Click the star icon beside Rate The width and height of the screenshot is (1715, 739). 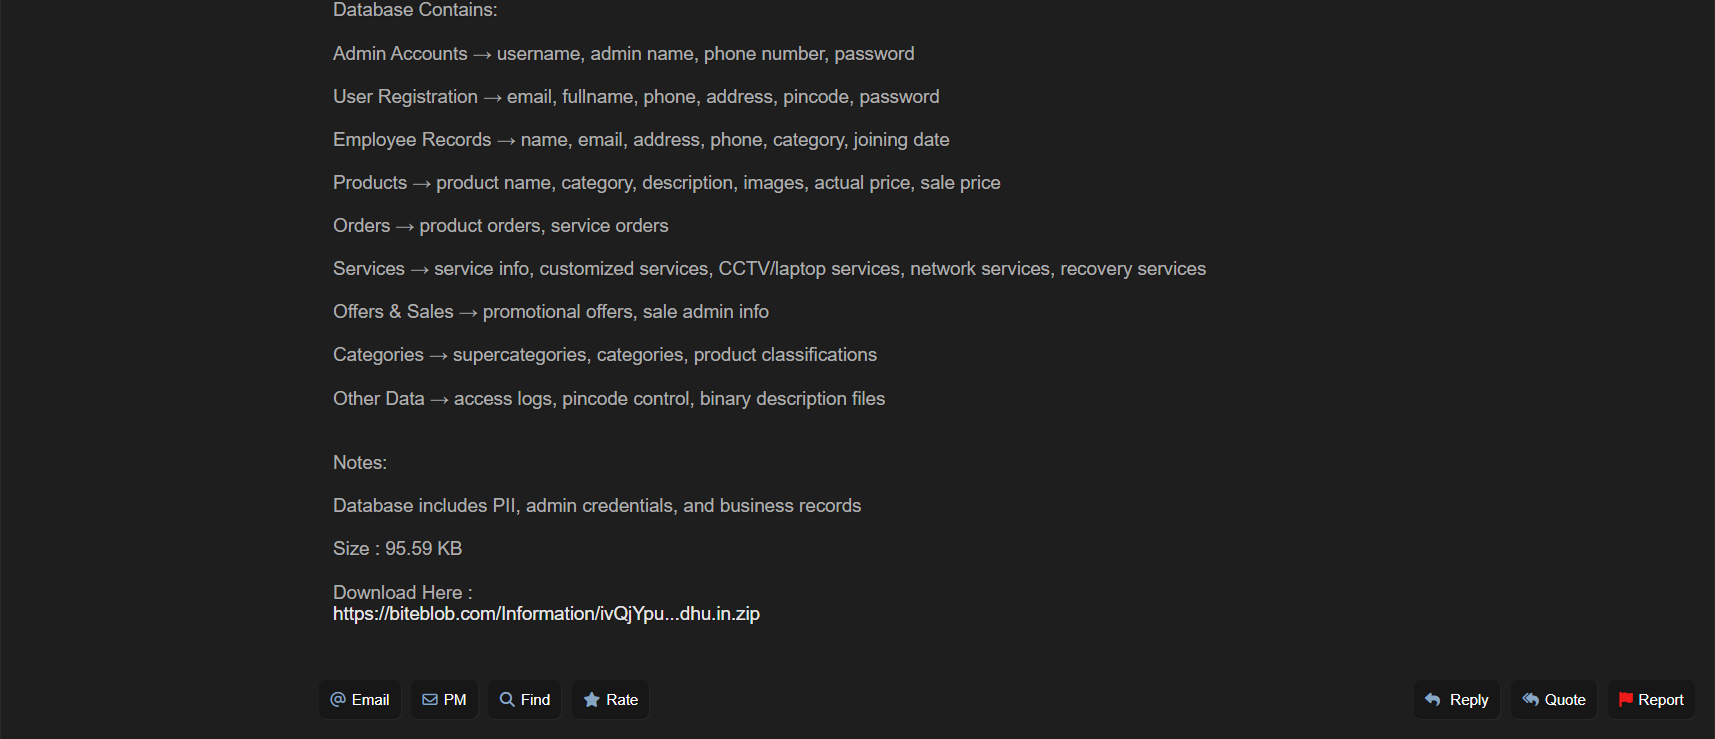pyautogui.click(x=592, y=700)
